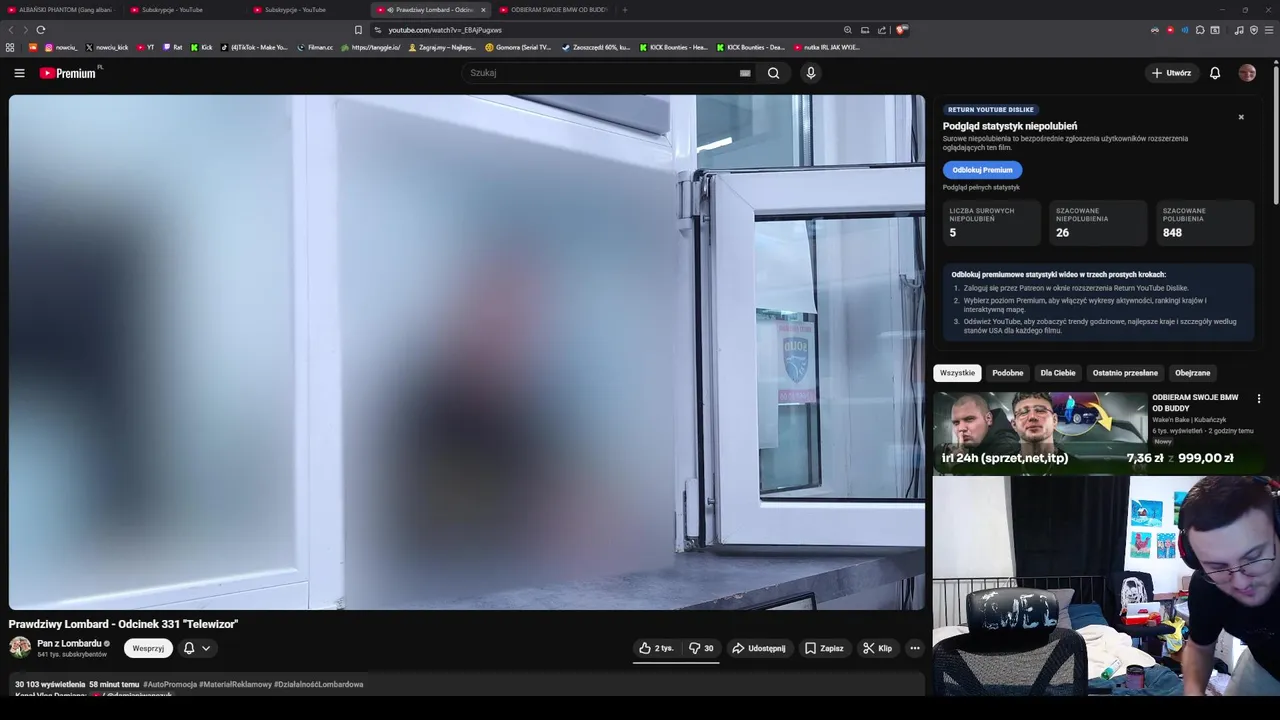The height and width of the screenshot is (720, 1280).
Task: Open the Kick bookmark
Action: point(202,47)
